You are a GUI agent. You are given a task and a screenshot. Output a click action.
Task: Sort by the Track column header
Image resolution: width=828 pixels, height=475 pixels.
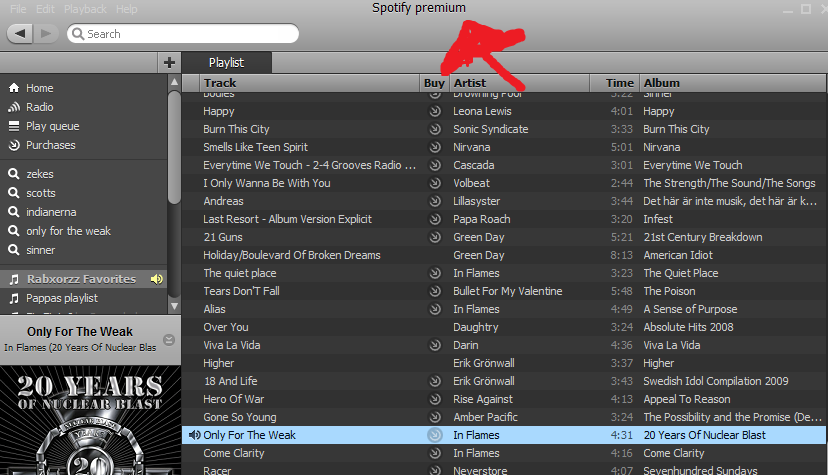(310, 83)
